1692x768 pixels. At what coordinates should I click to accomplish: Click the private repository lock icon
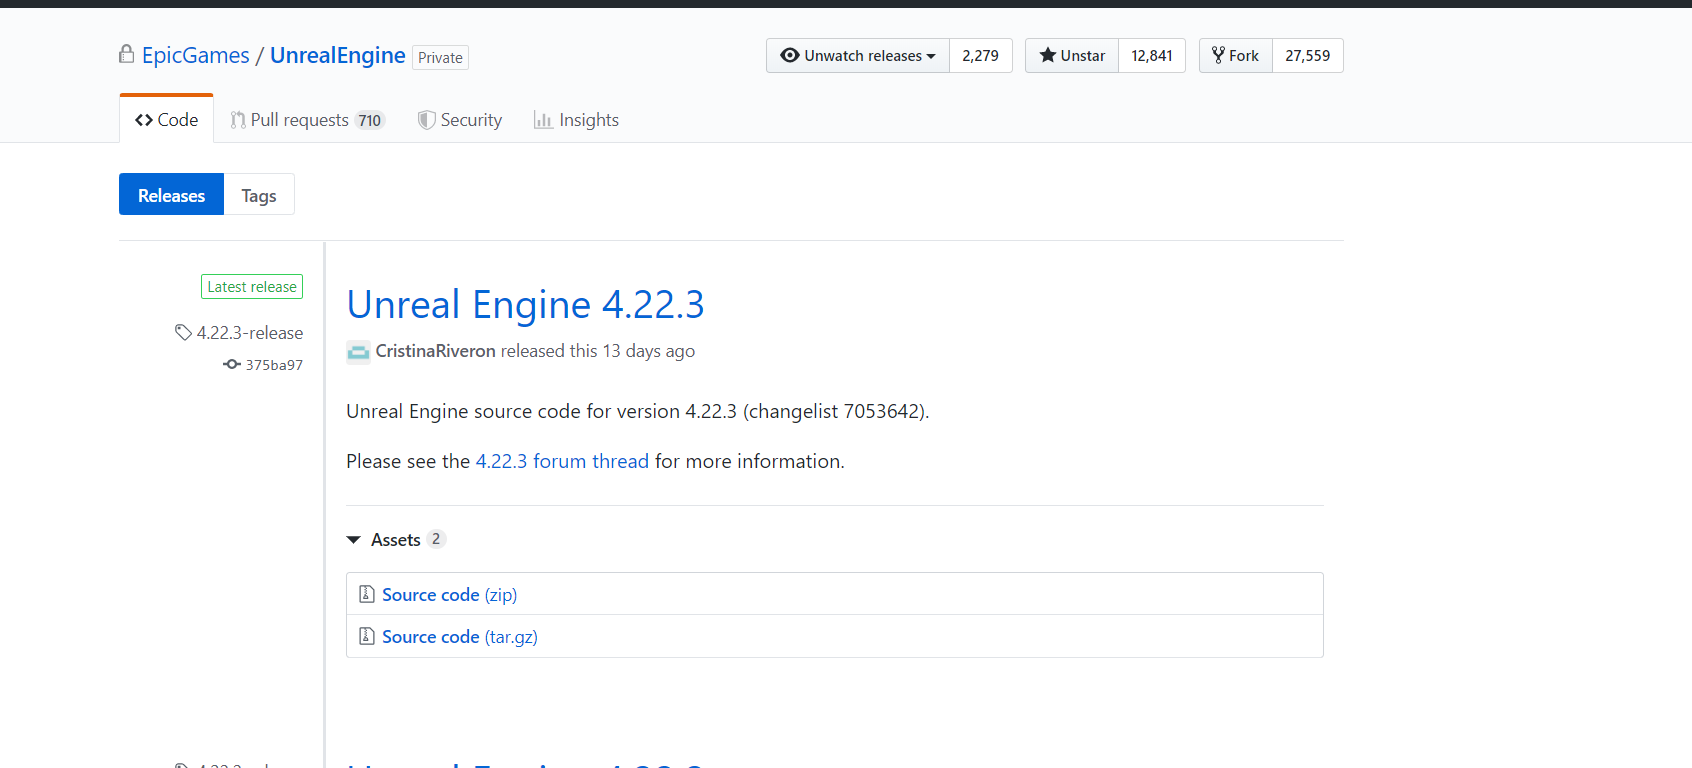click(127, 54)
